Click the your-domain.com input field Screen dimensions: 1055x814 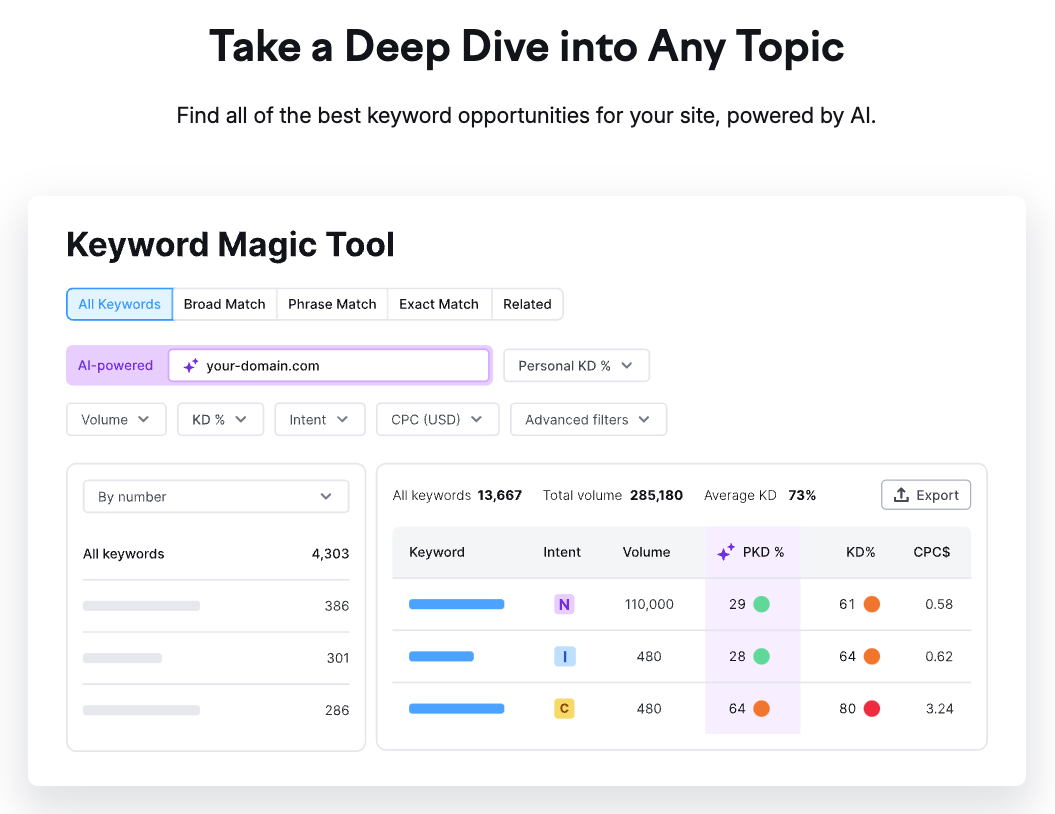pos(340,366)
